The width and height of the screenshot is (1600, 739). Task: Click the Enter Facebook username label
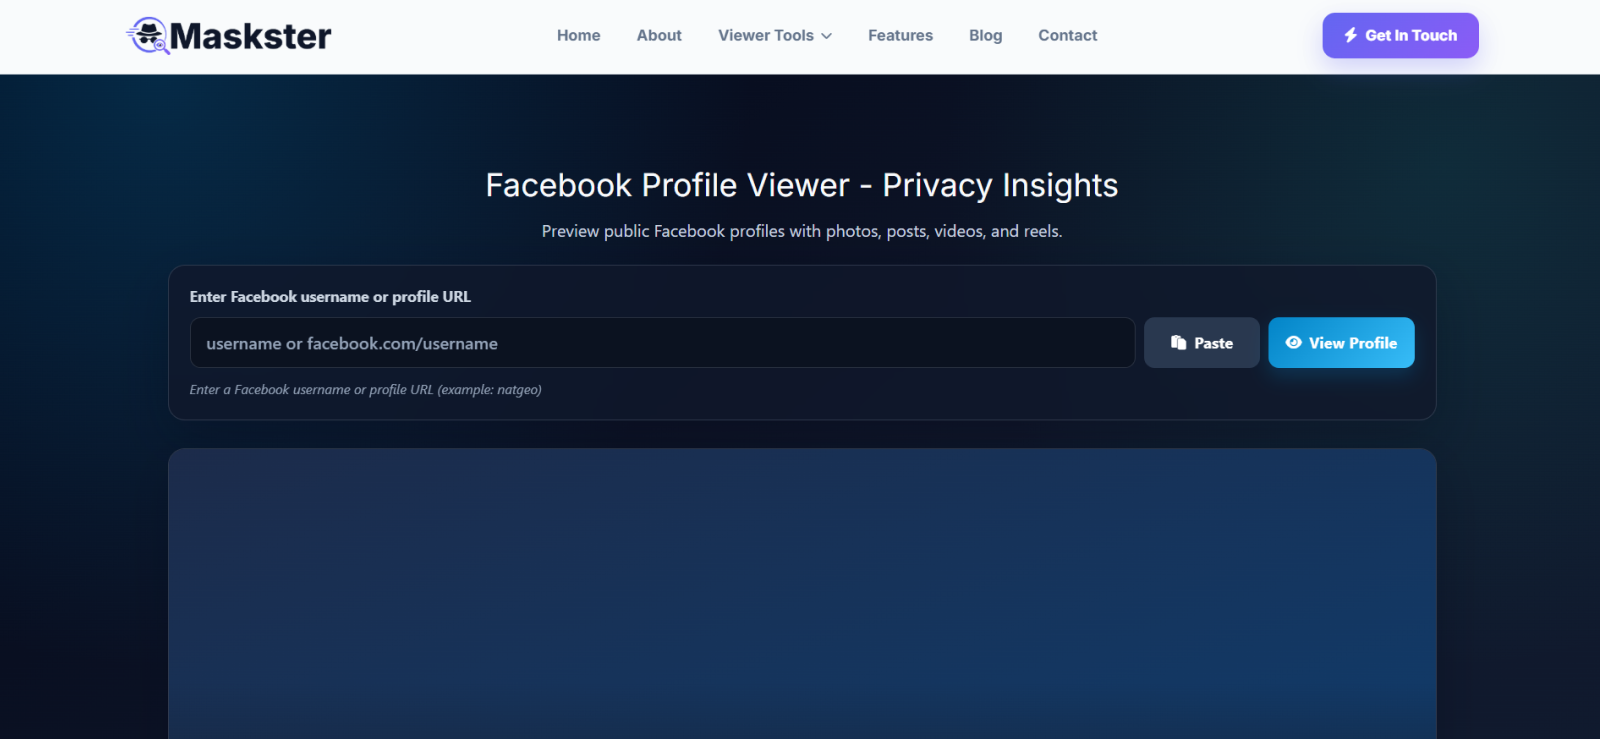click(x=330, y=297)
